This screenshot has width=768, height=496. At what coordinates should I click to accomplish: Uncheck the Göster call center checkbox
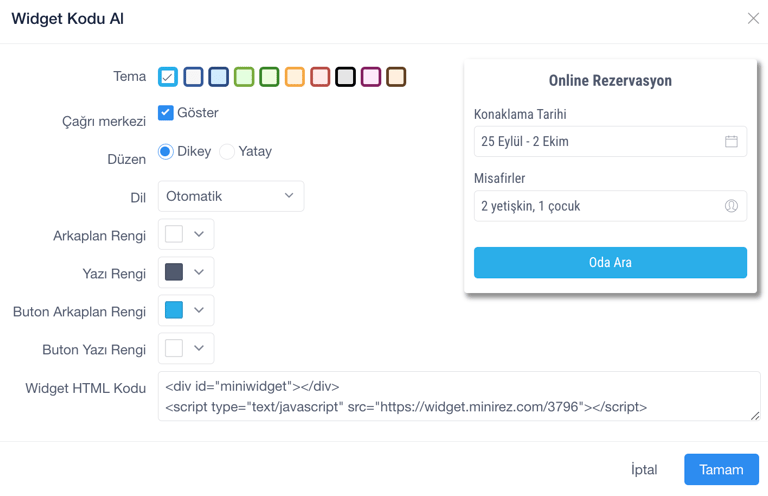click(x=166, y=113)
